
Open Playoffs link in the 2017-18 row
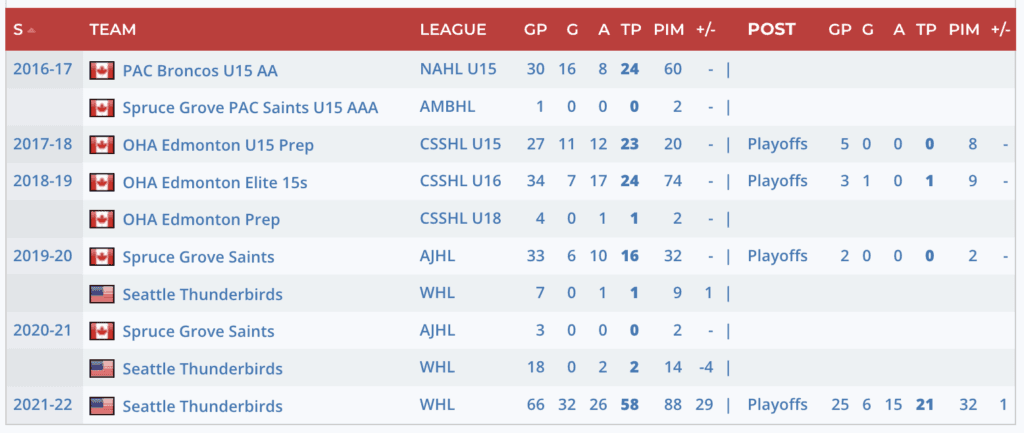click(x=777, y=145)
